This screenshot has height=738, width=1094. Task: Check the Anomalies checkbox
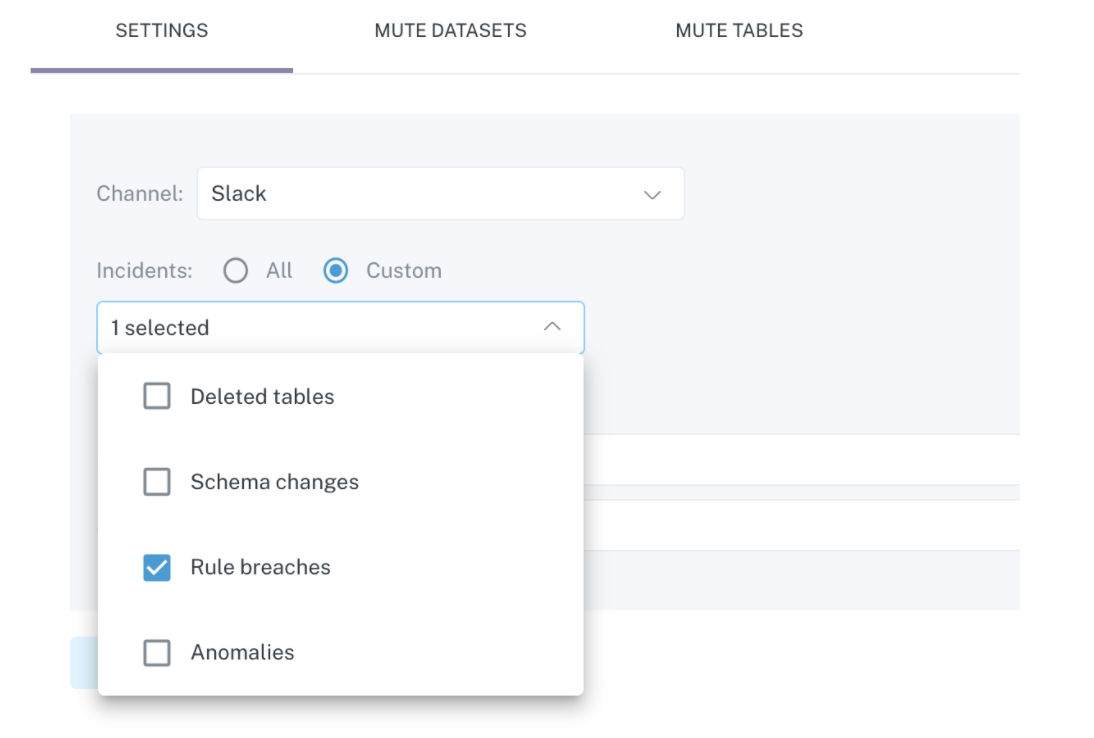tap(157, 653)
